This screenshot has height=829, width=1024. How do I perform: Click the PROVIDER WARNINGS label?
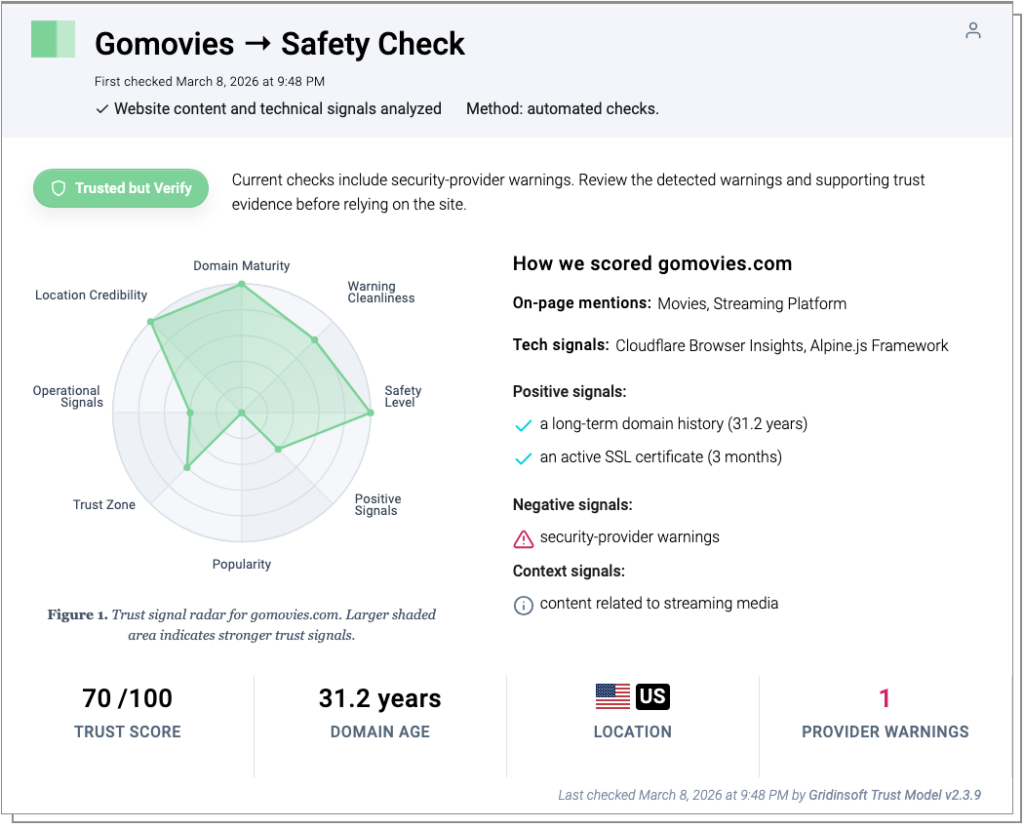[885, 732]
